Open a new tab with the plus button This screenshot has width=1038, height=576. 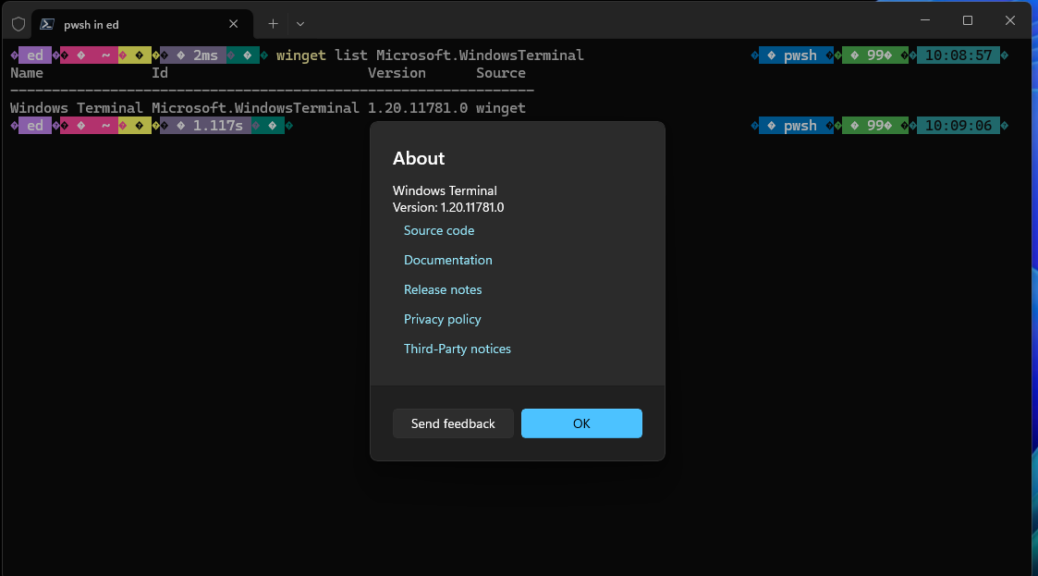[273, 24]
